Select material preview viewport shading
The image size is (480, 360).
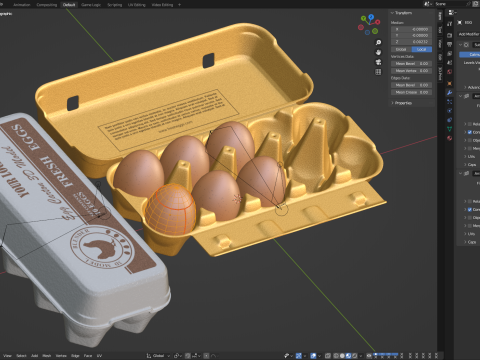348,356
